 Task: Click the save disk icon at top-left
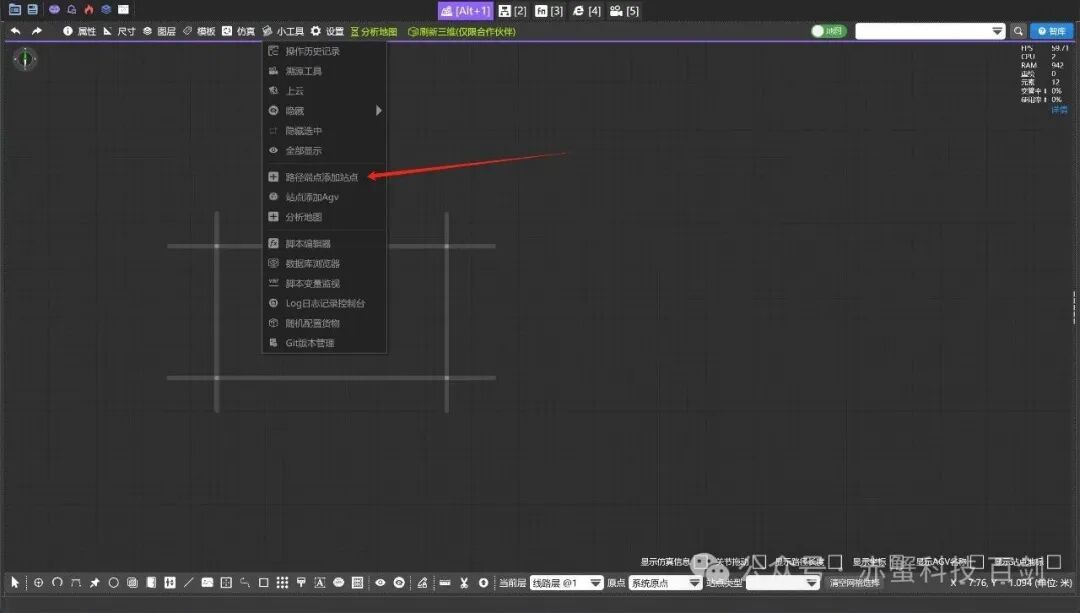pos(32,10)
